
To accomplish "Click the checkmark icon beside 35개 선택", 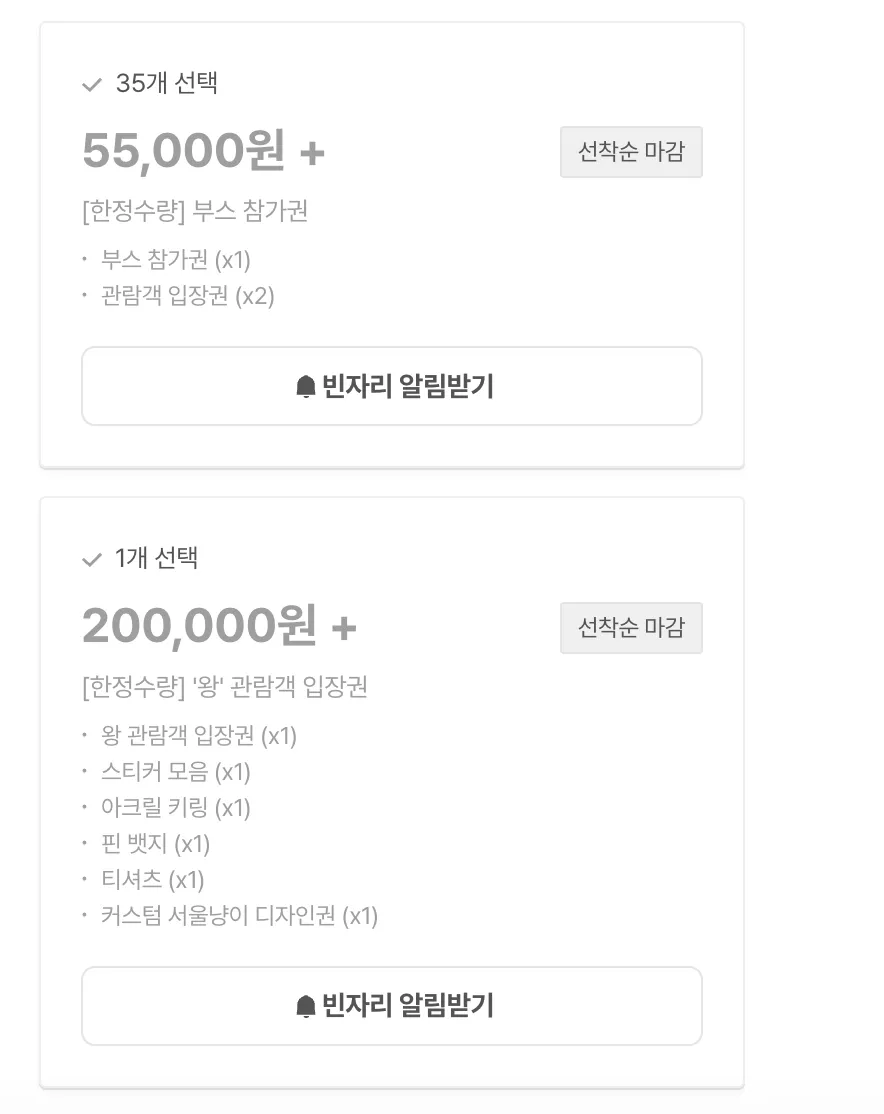I will point(92,85).
